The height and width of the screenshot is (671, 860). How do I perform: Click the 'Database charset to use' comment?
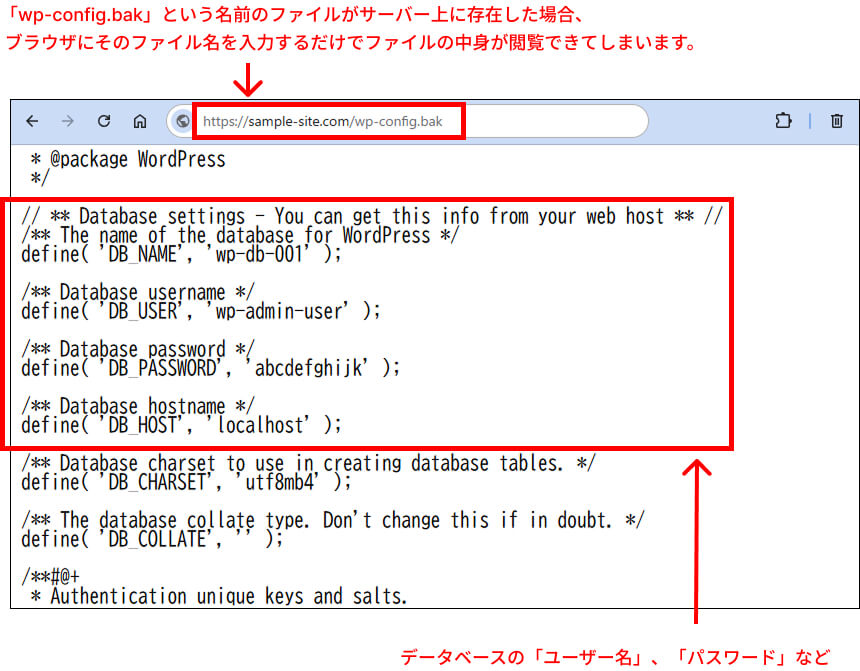(x=308, y=464)
